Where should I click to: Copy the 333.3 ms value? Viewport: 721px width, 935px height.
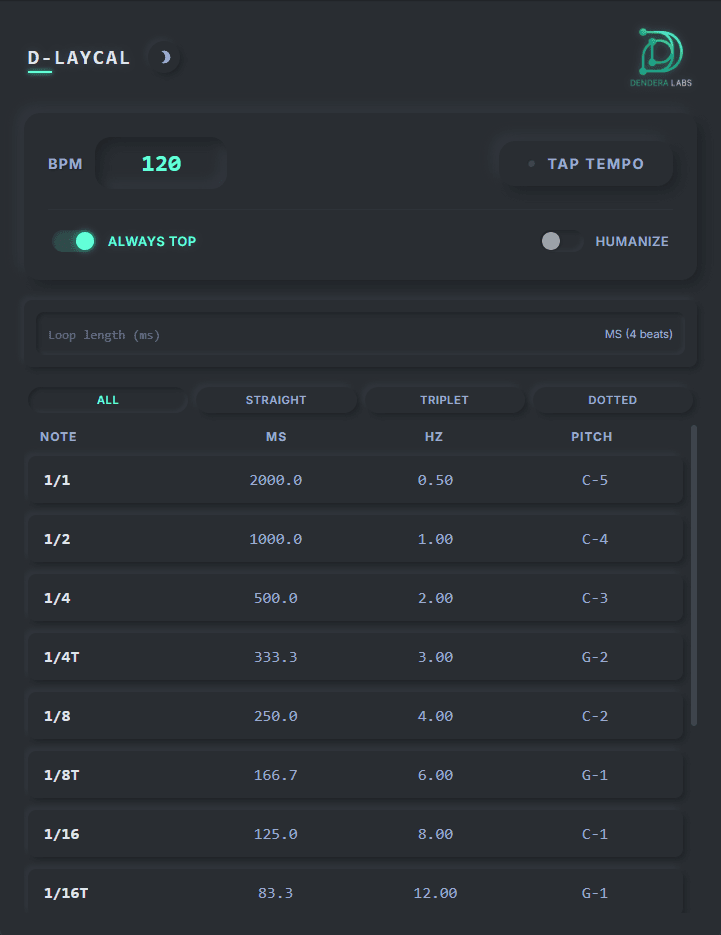276,657
